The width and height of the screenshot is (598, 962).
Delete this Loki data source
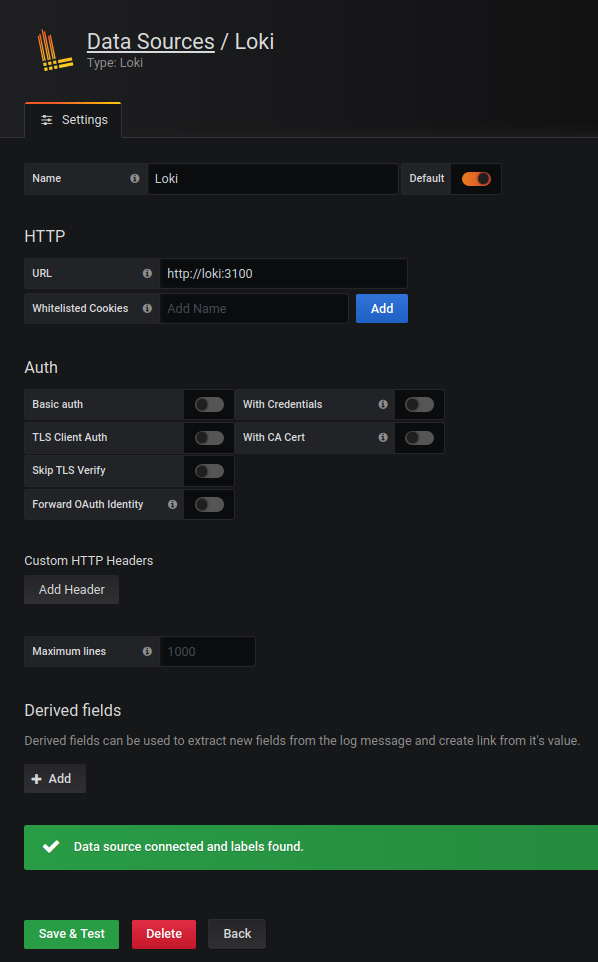coord(164,934)
